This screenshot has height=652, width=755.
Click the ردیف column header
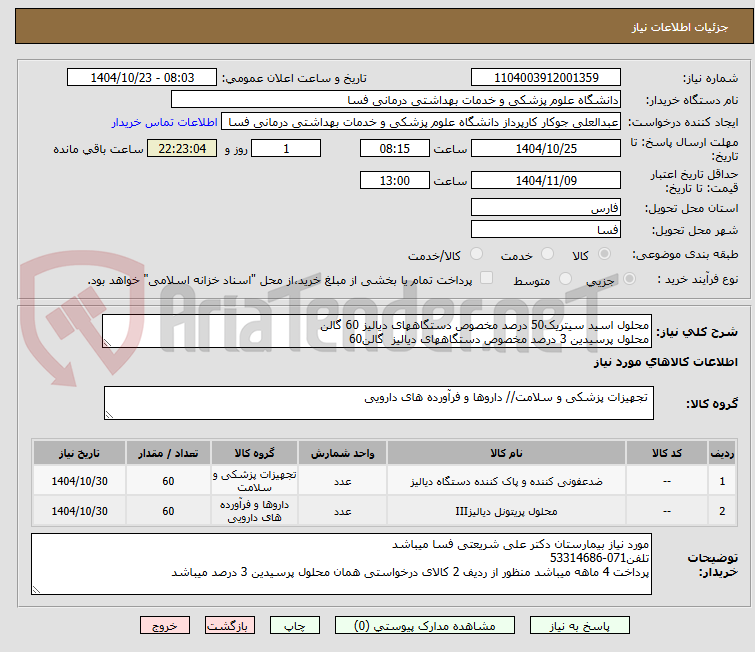tap(722, 453)
